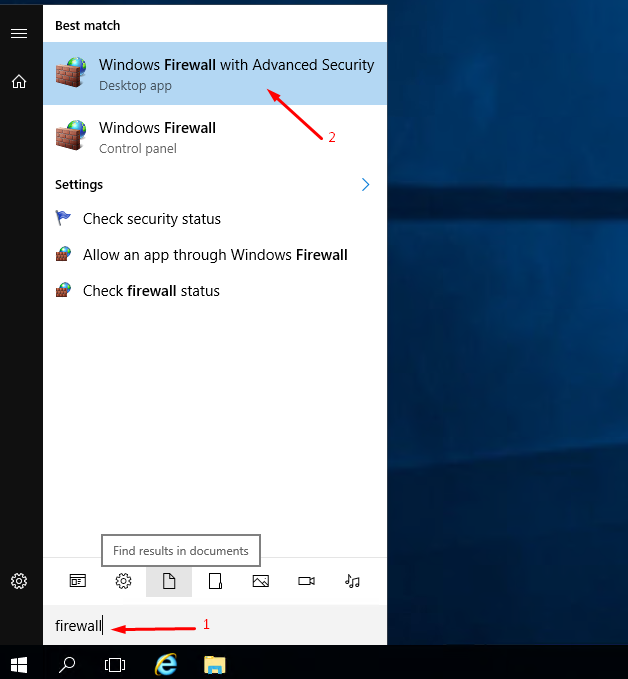Filter results by settings gear icon
Viewport: 628px width, 679px height.
coord(123,581)
